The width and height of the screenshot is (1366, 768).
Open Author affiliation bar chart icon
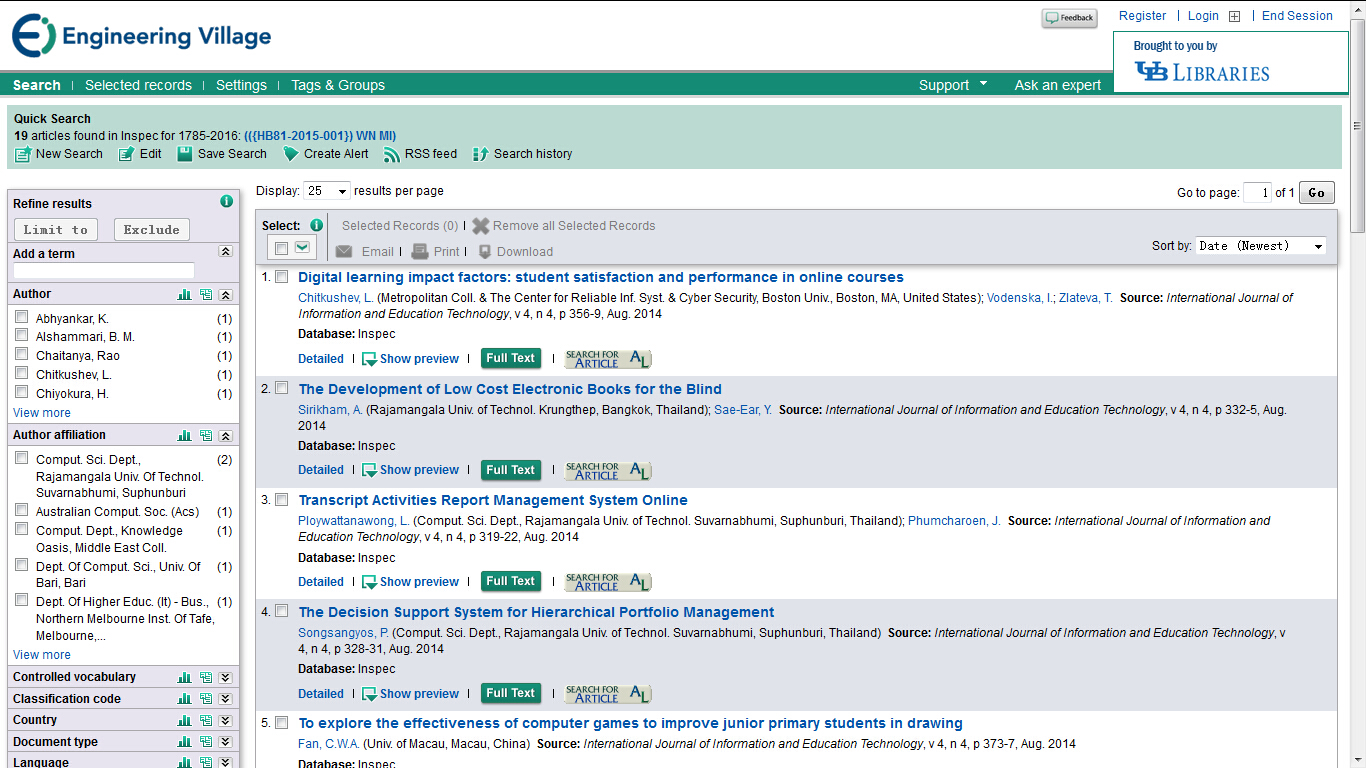coord(184,436)
